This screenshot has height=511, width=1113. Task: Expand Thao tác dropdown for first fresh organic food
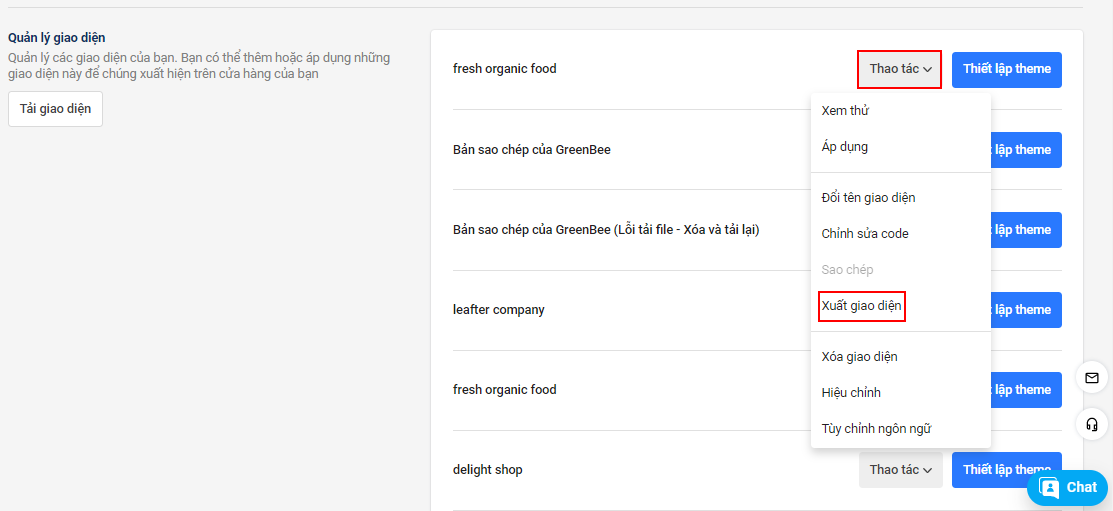click(900, 69)
